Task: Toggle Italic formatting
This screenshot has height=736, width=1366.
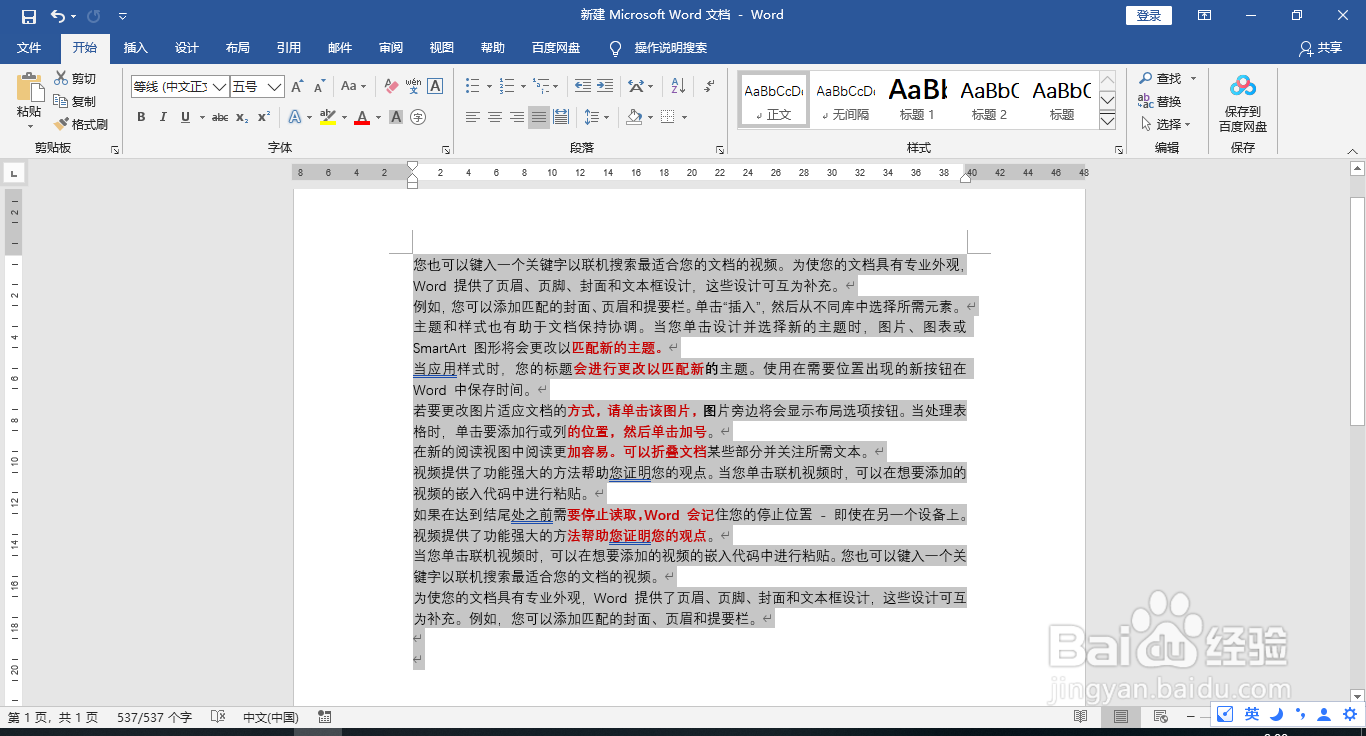Action: (x=163, y=117)
